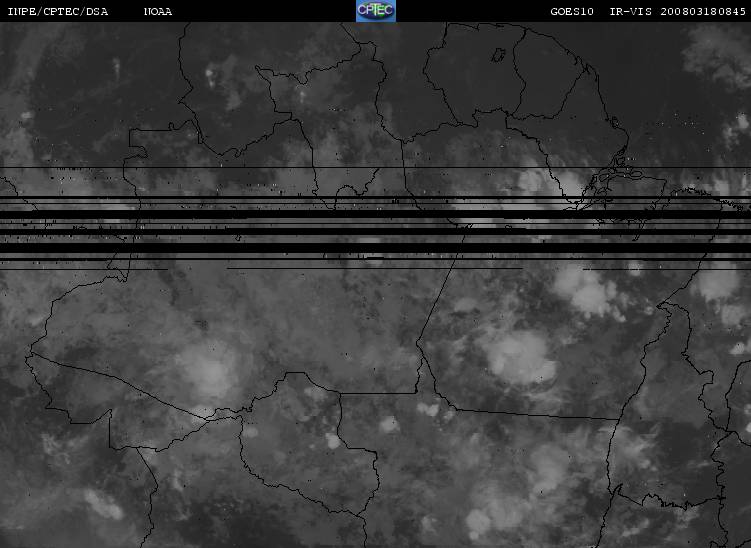Viewport: 751px width, 548px height.
Task: Click the elongated bright cloud at bottom left
Action: pyautogui.click(x=104, y=504)
